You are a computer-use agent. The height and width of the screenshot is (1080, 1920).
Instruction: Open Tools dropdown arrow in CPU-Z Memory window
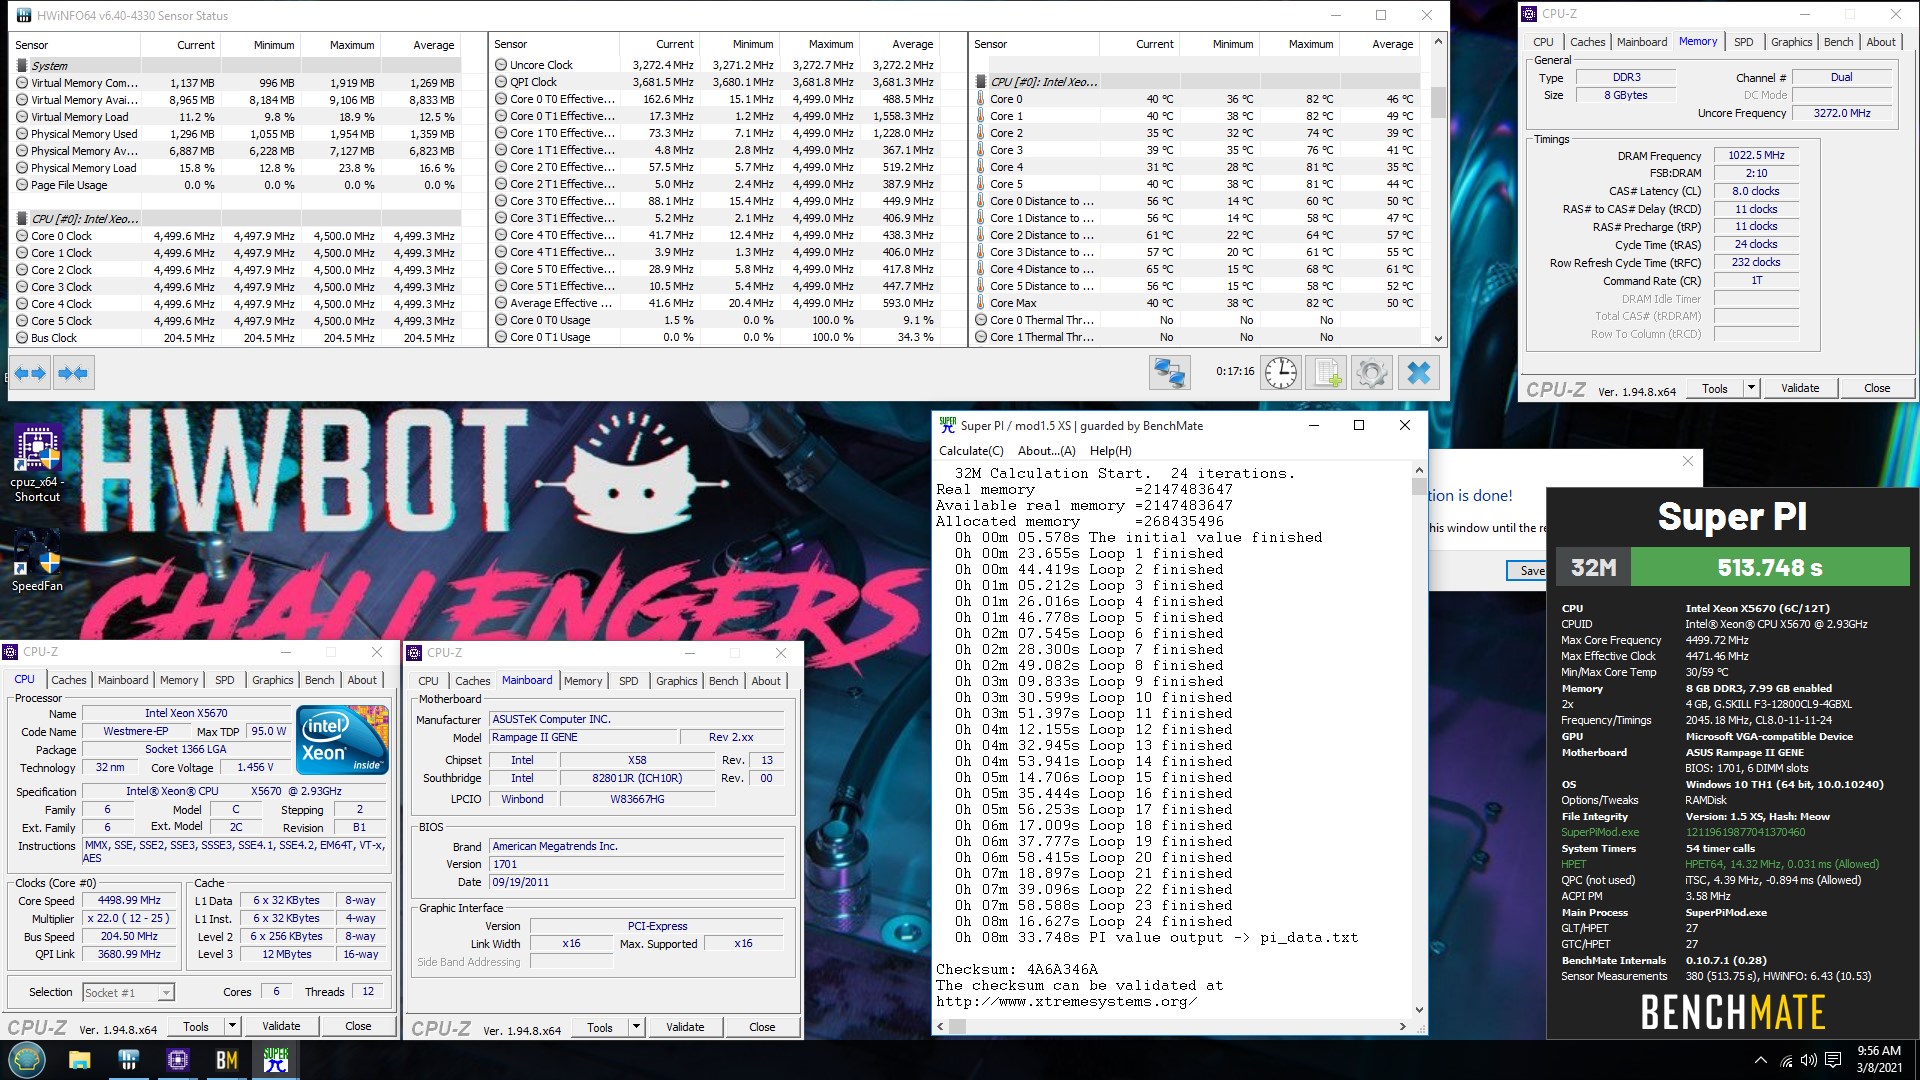click(1751, 388)
